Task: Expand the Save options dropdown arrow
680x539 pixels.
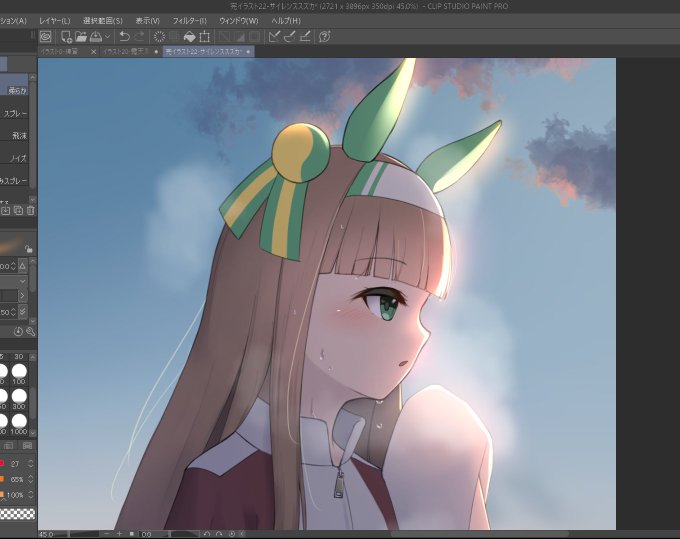Action: 107,37
